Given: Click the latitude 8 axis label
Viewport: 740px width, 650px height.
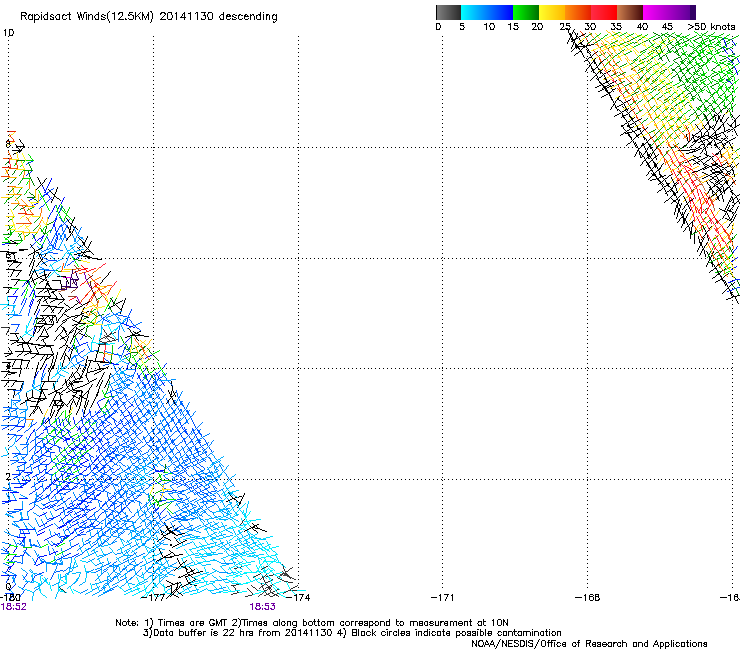Looking at the screenshot, I should point(8,144).
